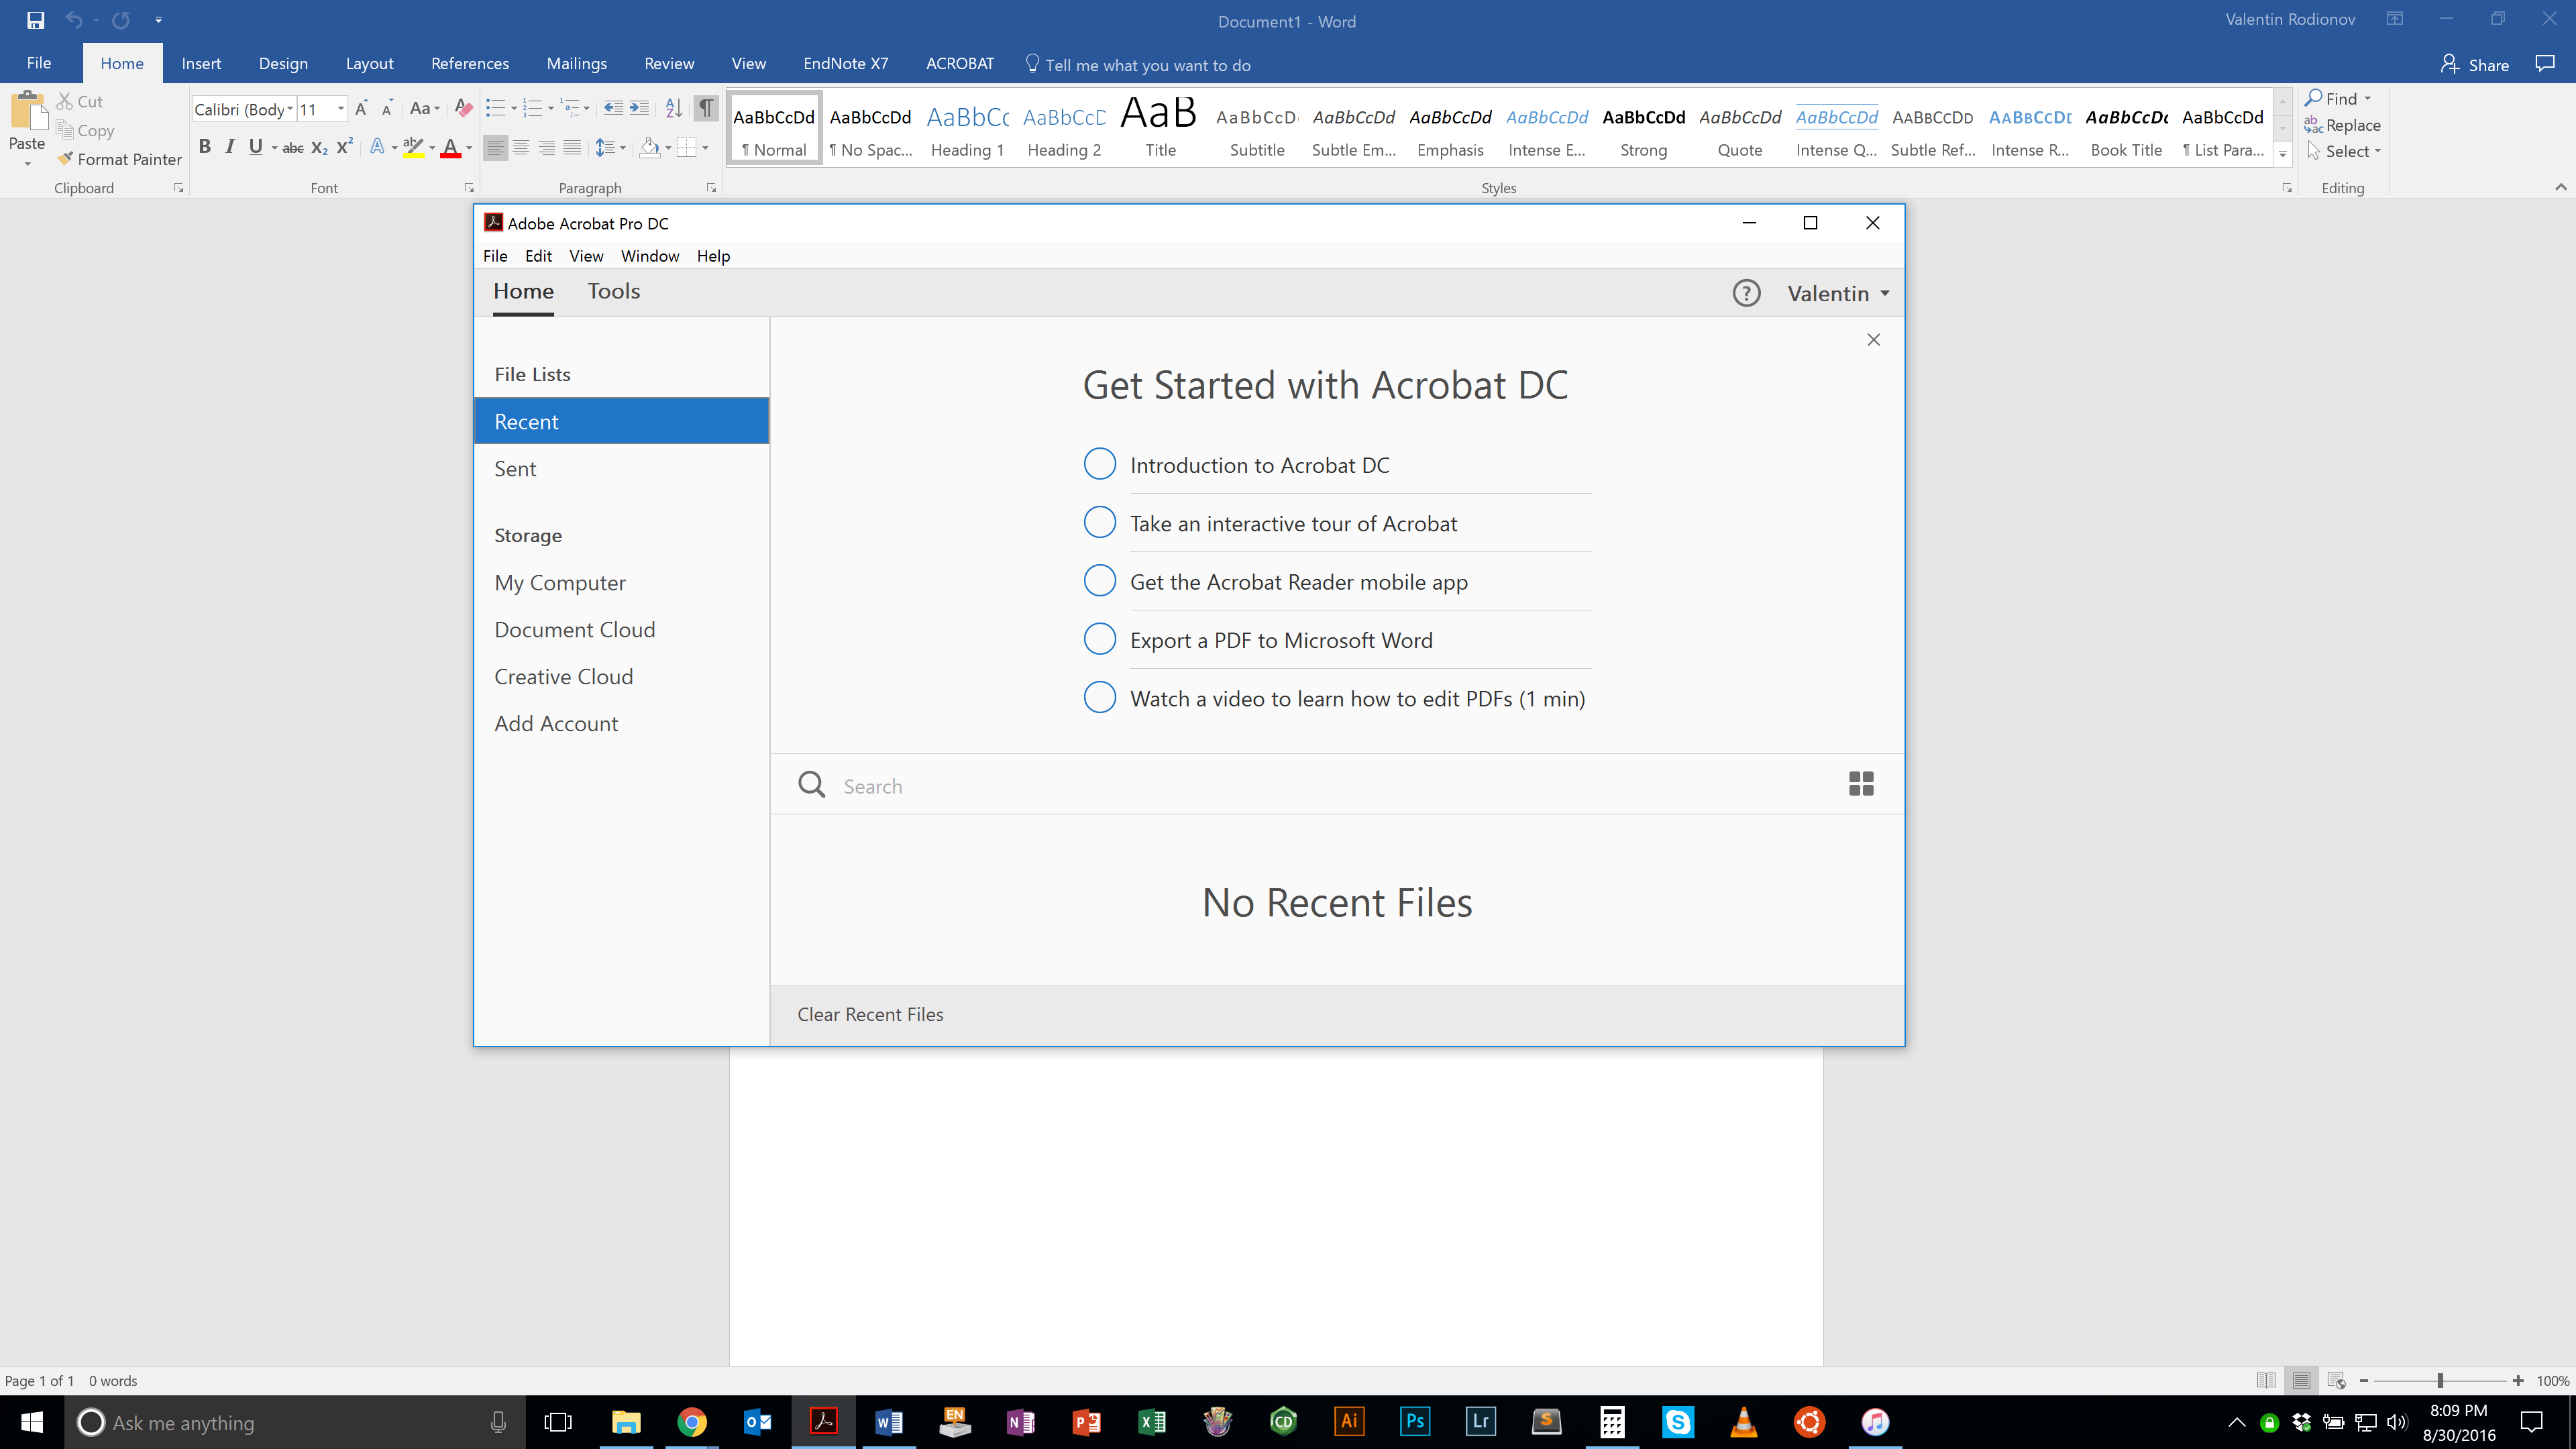Click the Sort paragraph icon in ribbon
Image resolution: width=2576 pixels, height=1449 pixels.
click(x=673, y=108)
